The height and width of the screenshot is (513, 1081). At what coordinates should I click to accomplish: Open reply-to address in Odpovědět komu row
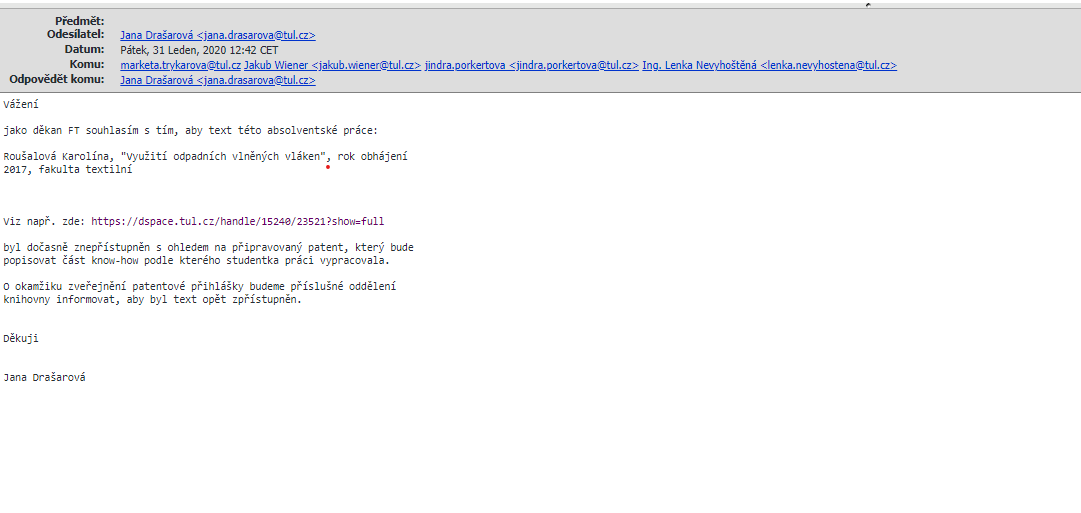coord(218,80)
